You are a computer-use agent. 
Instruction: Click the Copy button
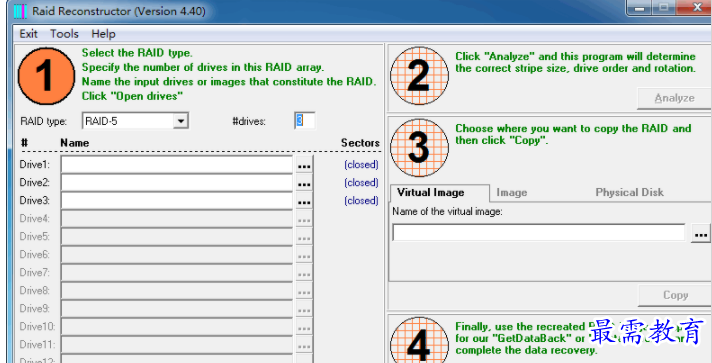coord(675,295)
